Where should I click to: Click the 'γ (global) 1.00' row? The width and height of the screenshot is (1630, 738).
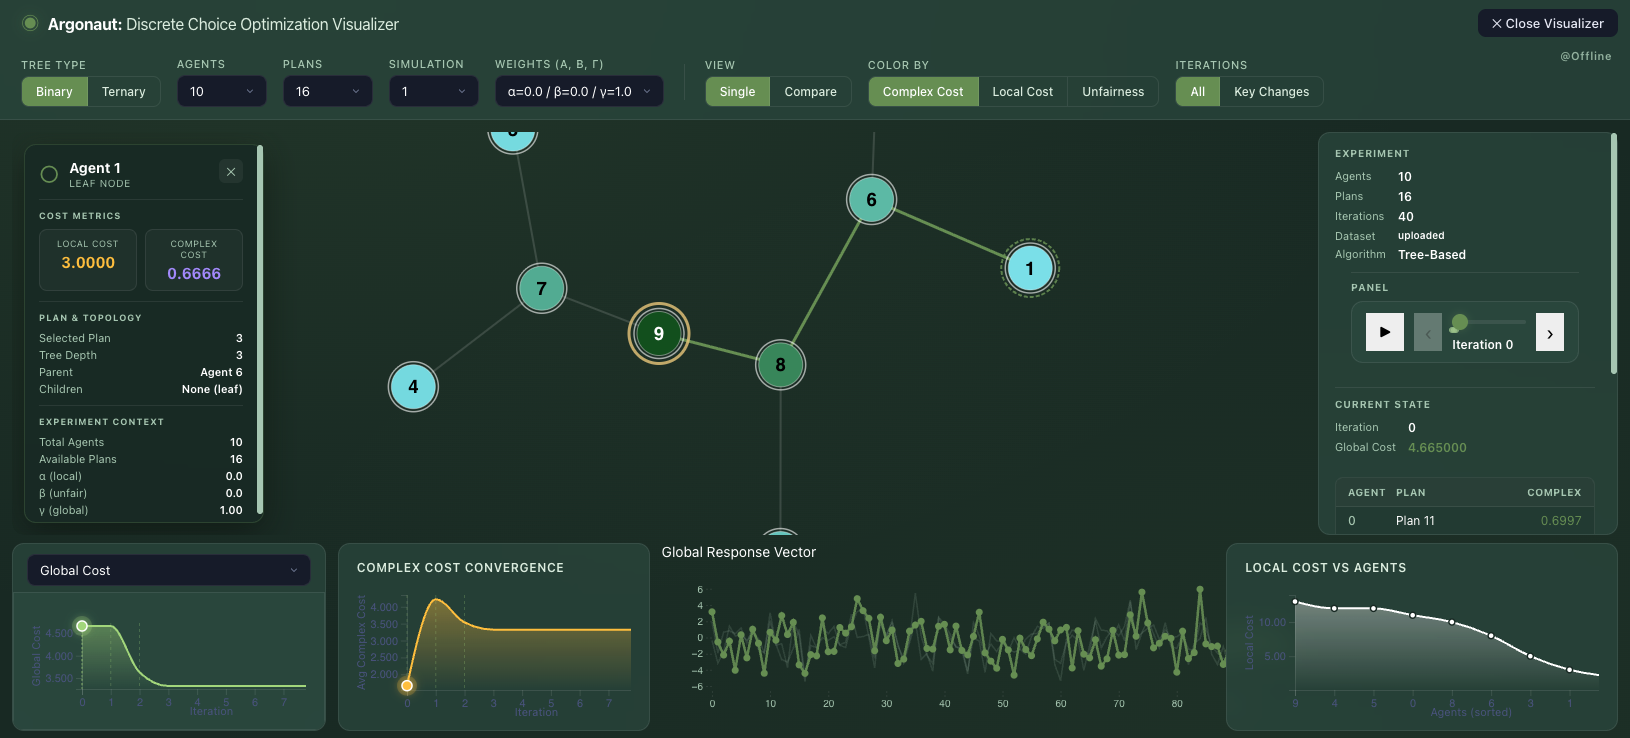click(141, 510)
